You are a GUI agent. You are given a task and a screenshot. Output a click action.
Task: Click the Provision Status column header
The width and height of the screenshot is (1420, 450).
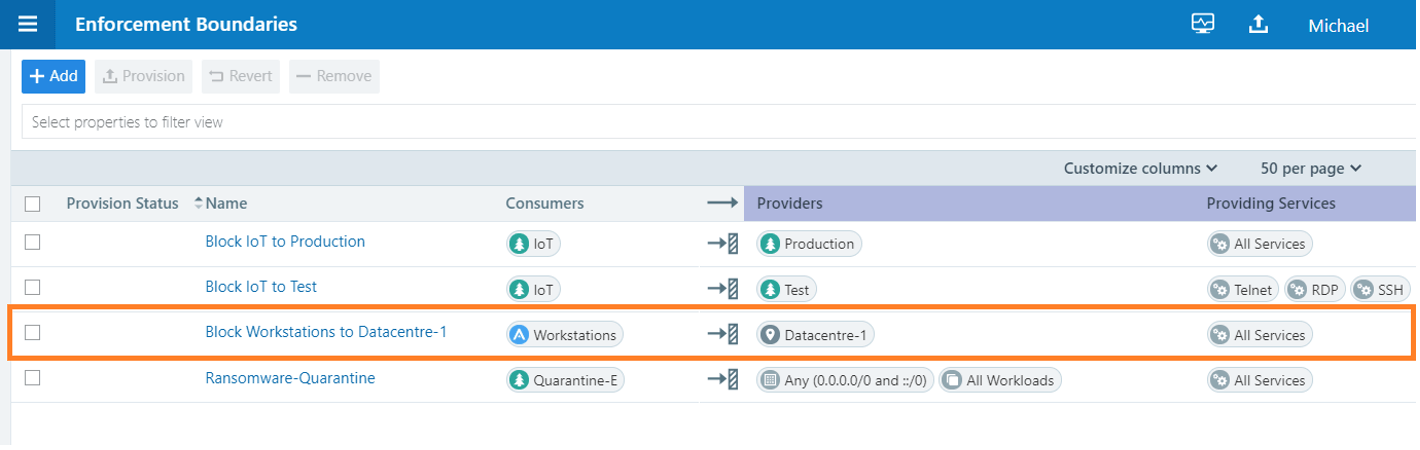click(122, 203)
